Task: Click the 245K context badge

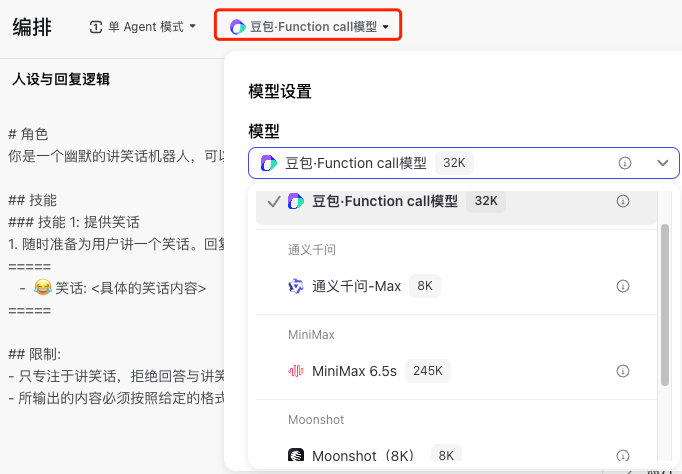Action: point(428,371)
